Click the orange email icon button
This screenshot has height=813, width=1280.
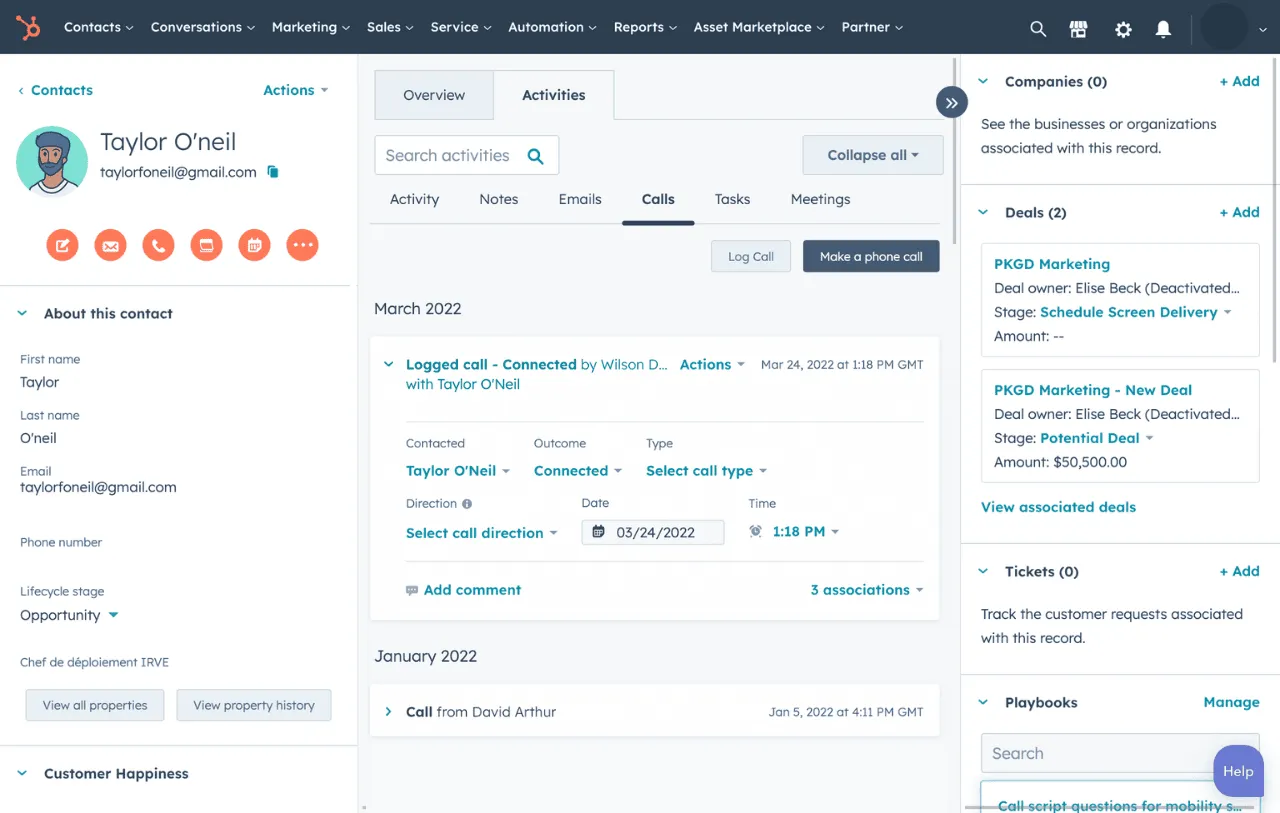pyautogui.click(x=110, y=245)
